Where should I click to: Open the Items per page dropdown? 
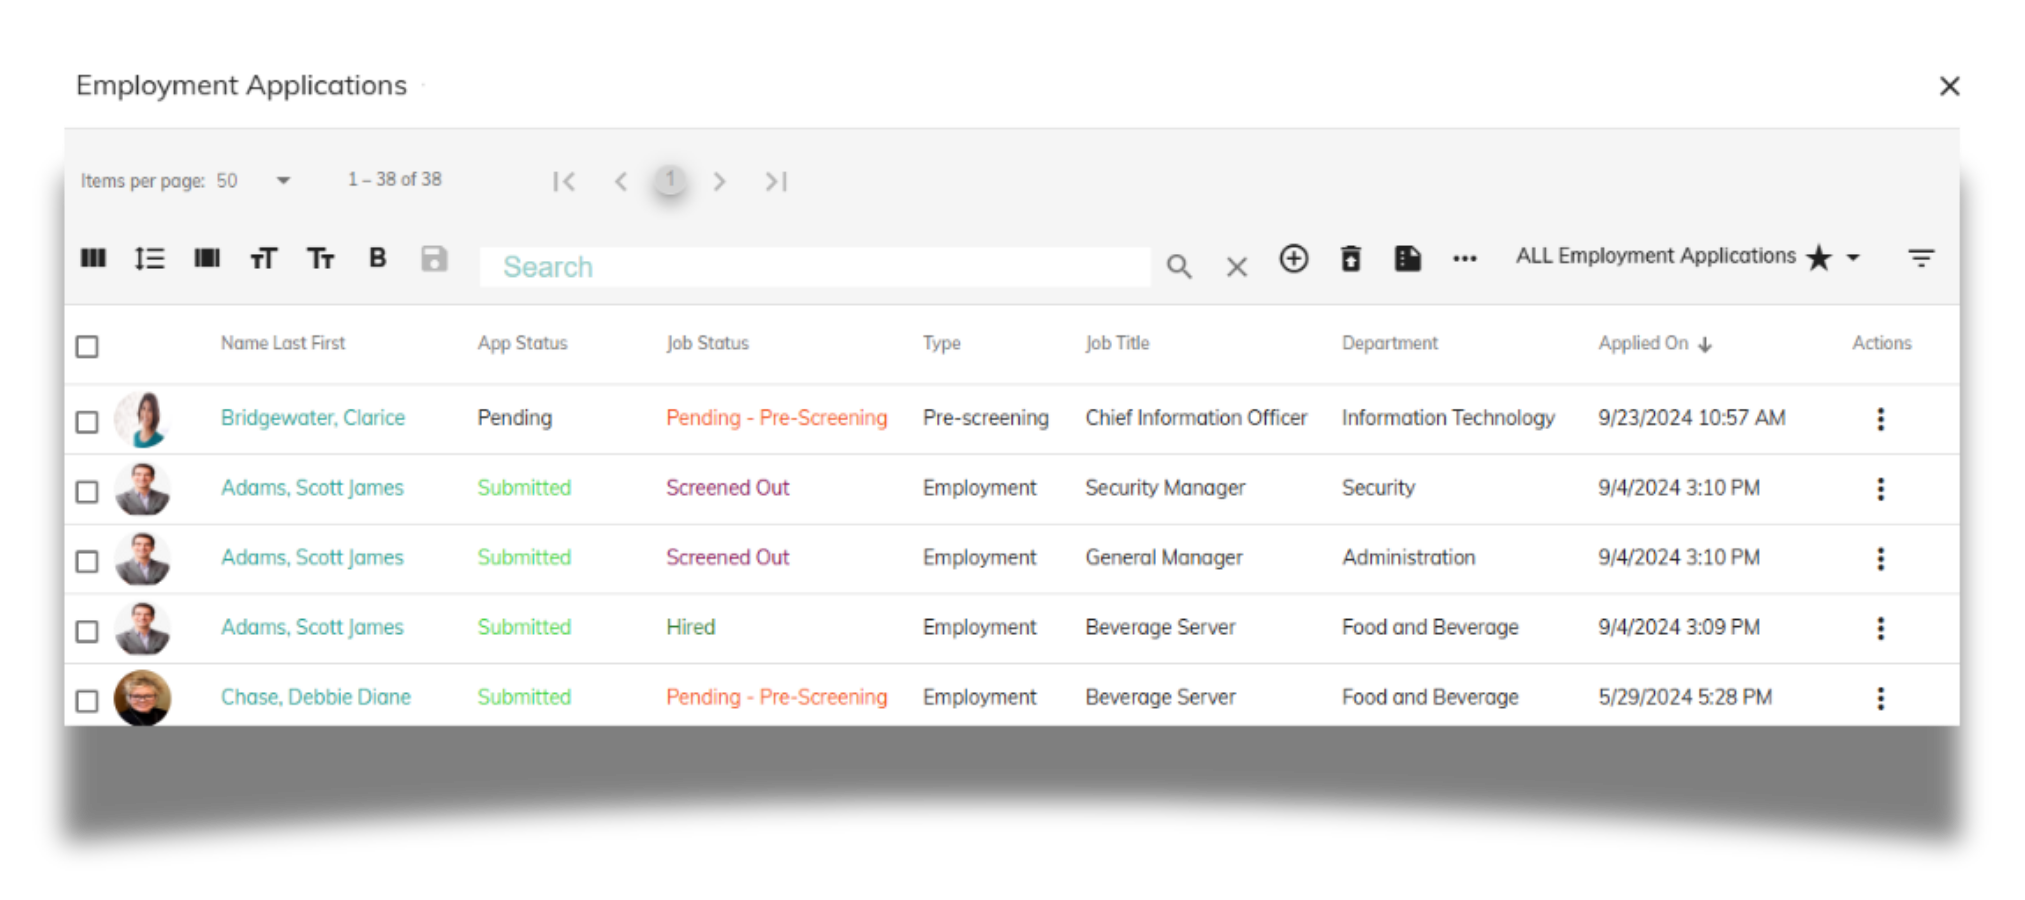(x=282, y=181)
